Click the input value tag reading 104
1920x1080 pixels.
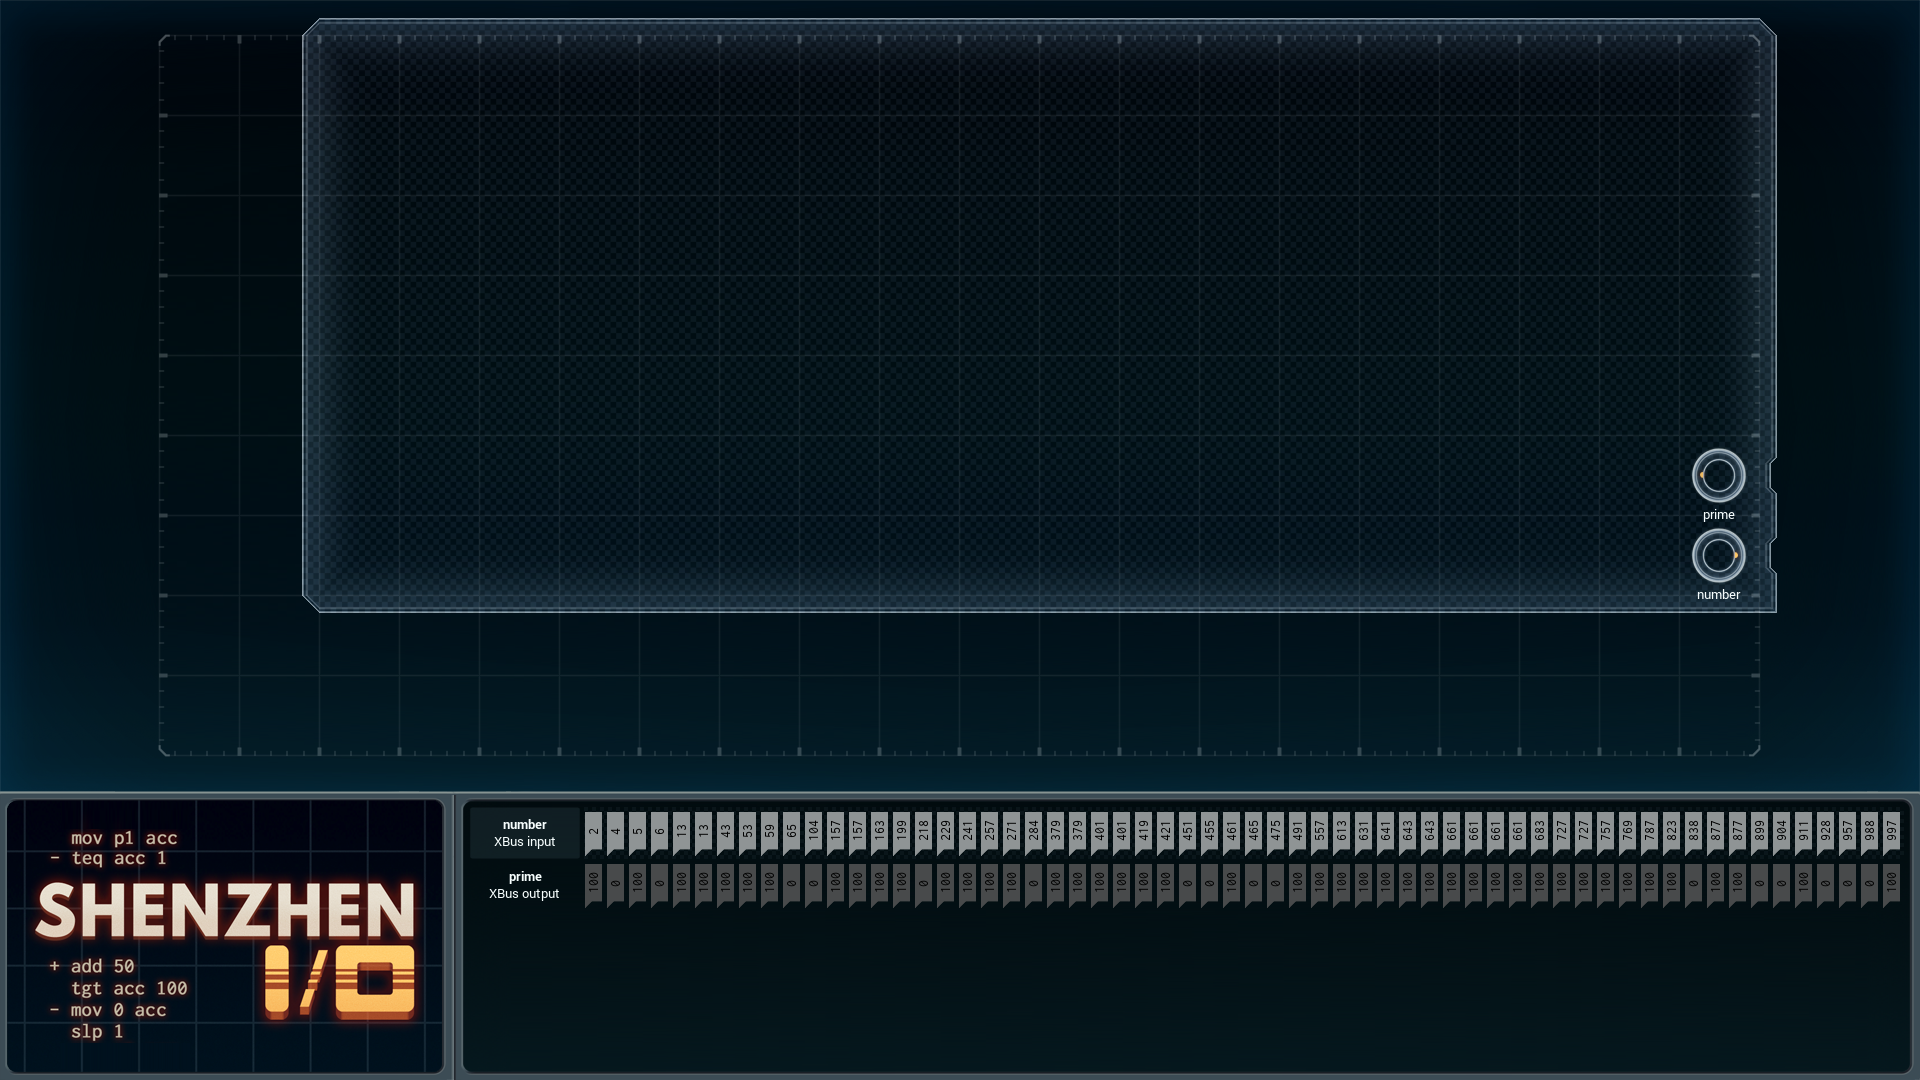tap(813, 832)
